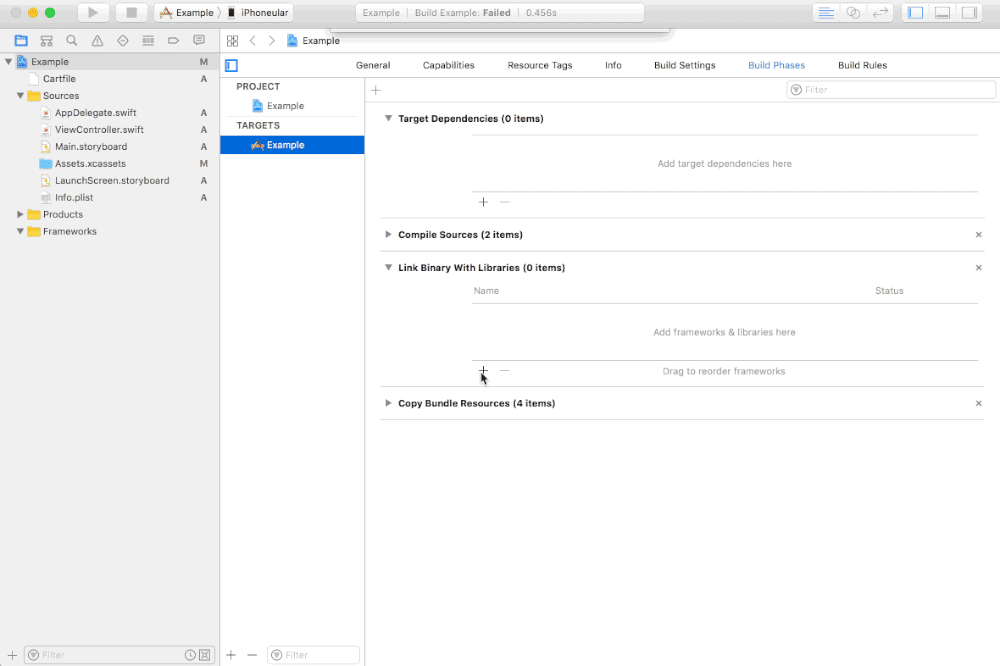Add a new target with bottom plus
Screen dimensions: 1000x666
coord(231,655)
